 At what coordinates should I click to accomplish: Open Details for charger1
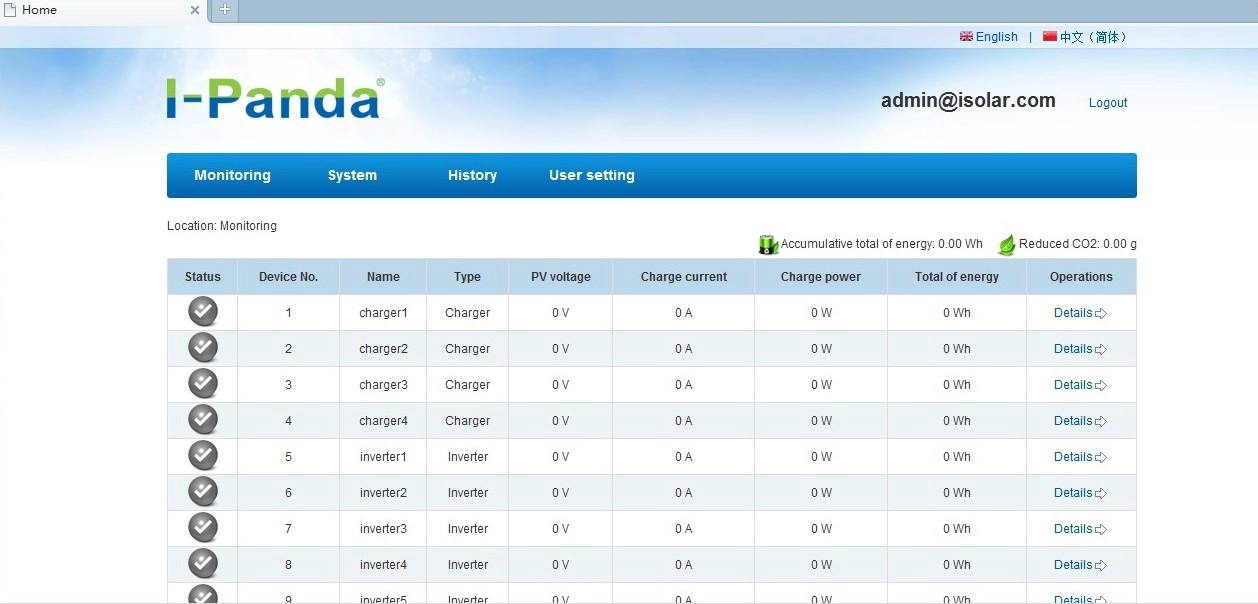point(1080,313)
